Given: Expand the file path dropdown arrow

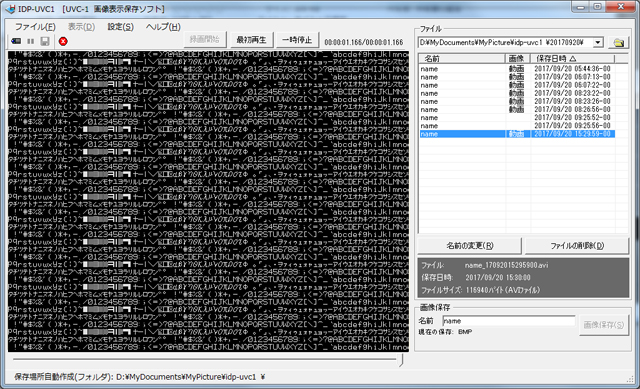Looking at the screenshot, I should (598, 42).
